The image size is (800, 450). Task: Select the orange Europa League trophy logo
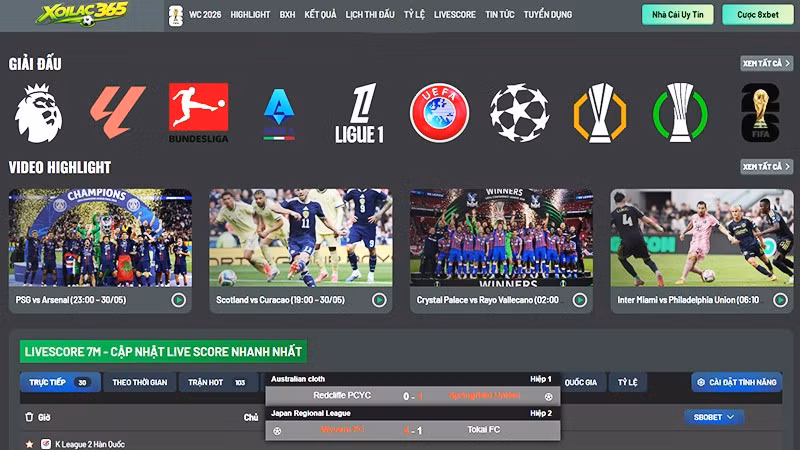[x=600, y=113]
